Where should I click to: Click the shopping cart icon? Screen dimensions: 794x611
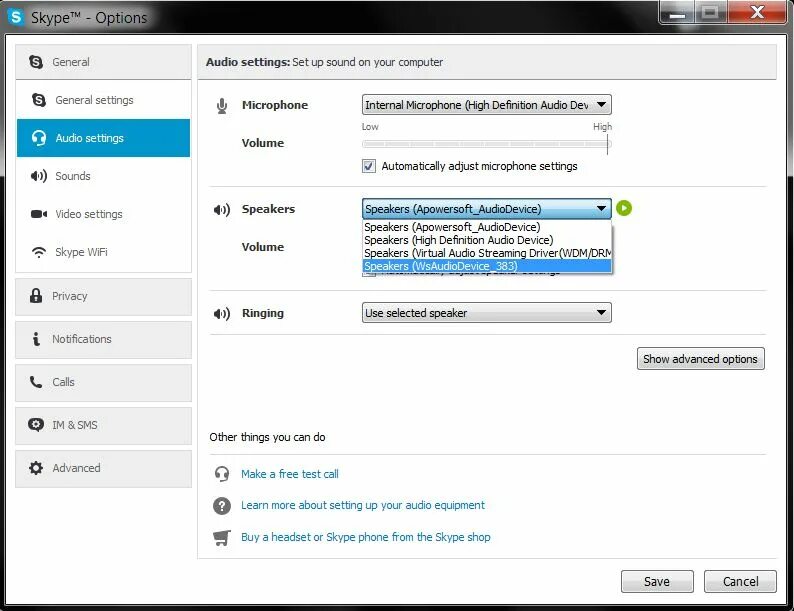[x=222, y=537]
